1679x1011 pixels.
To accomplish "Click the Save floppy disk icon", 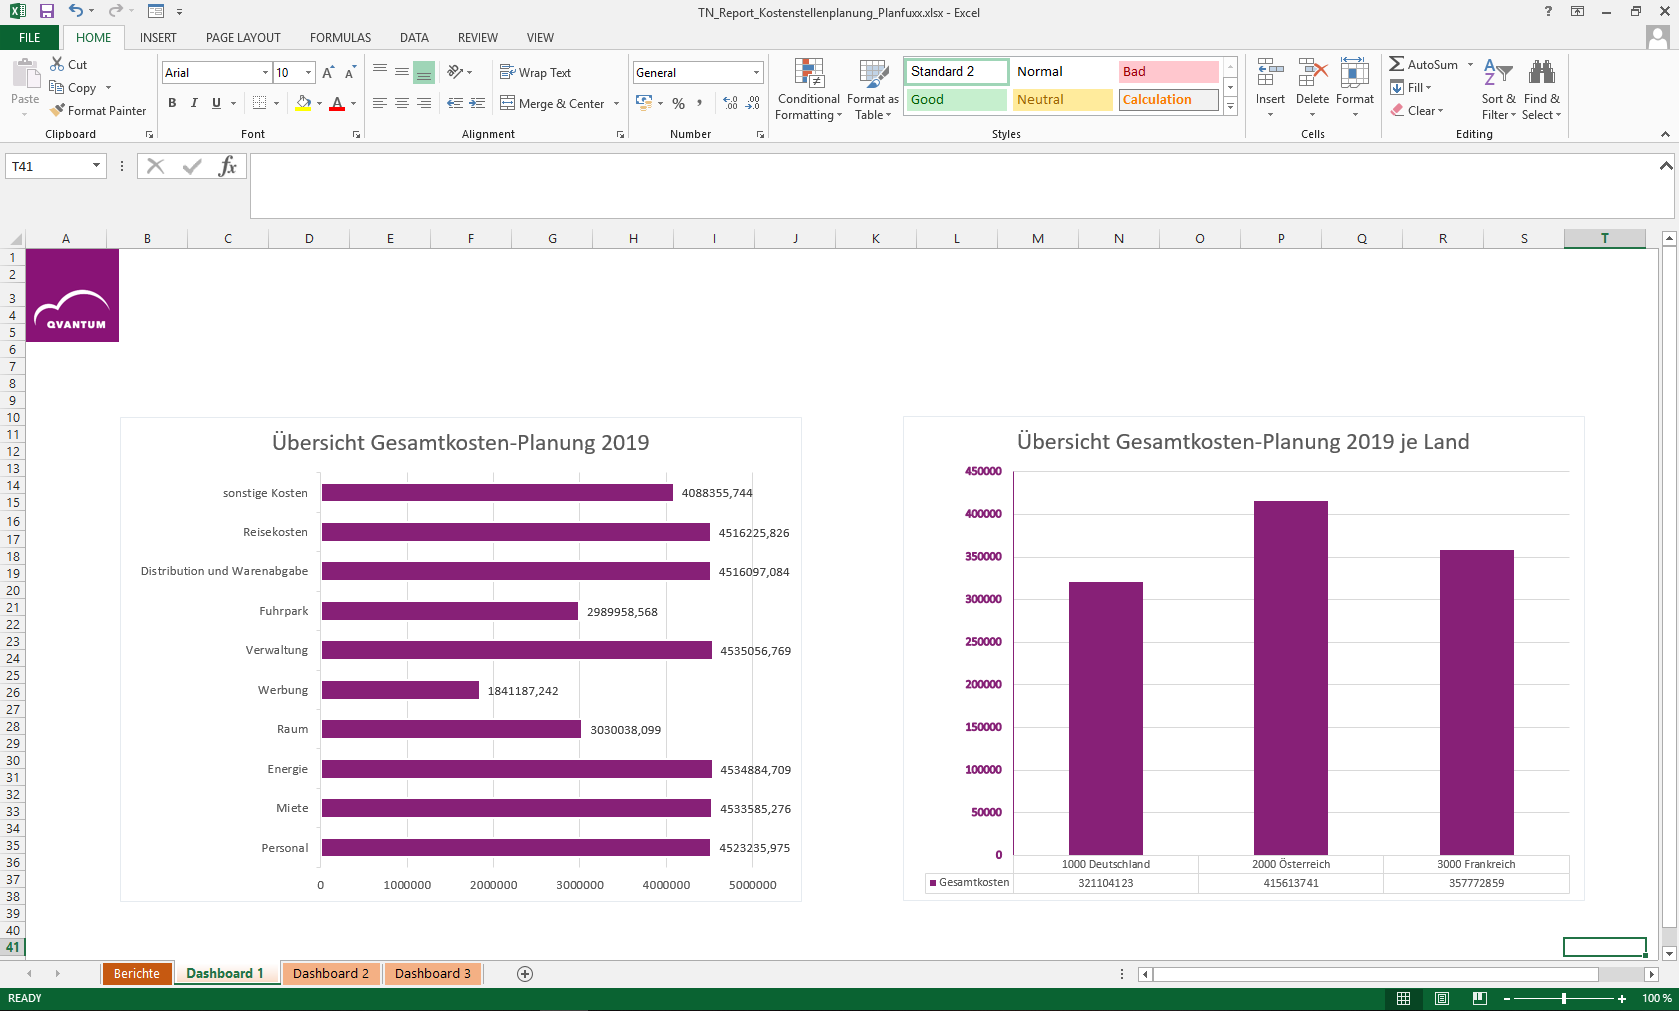I will pos(46,11).
